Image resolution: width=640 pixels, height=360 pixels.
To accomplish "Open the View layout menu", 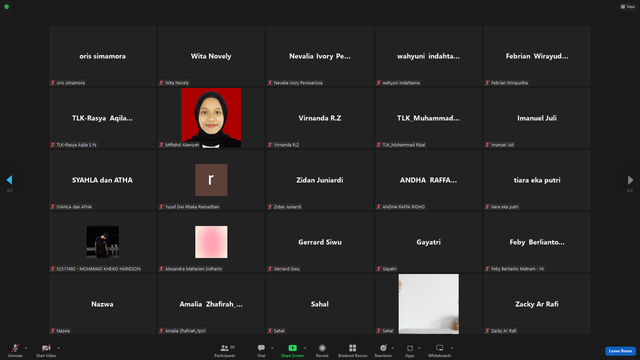I will coord(628,7).
